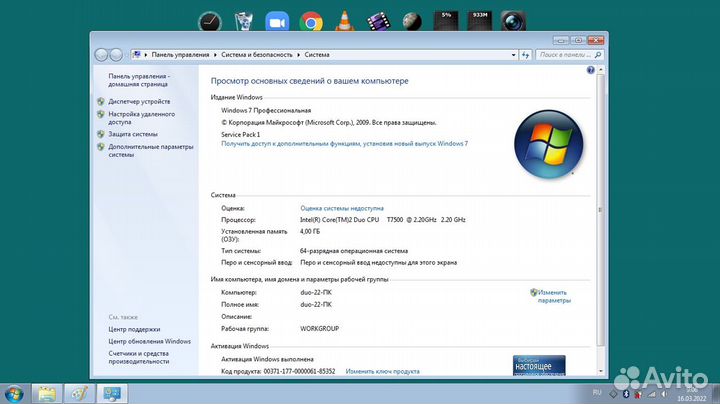This screenshot has height=404, width=720.
Task: Open VLC media player cone icon
Action: tap(344, 21)
